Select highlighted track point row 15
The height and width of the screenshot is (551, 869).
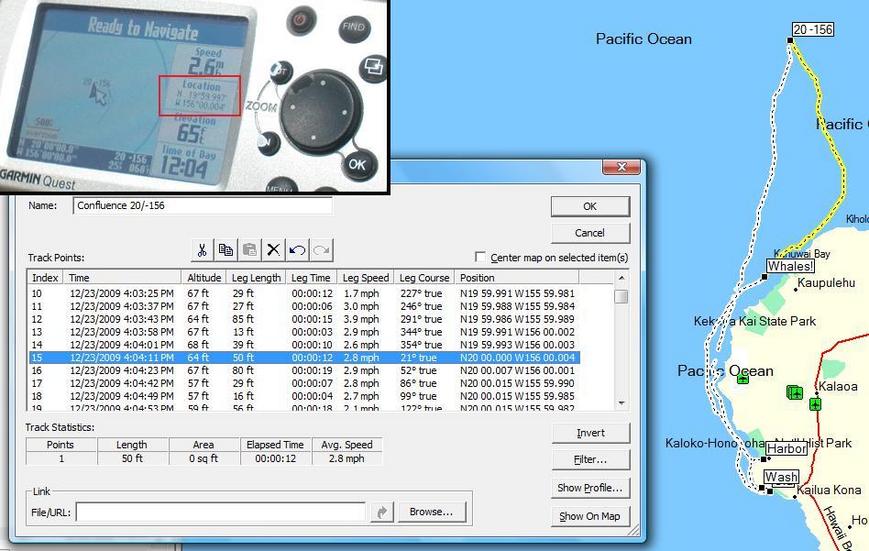(x=304, y=358)
